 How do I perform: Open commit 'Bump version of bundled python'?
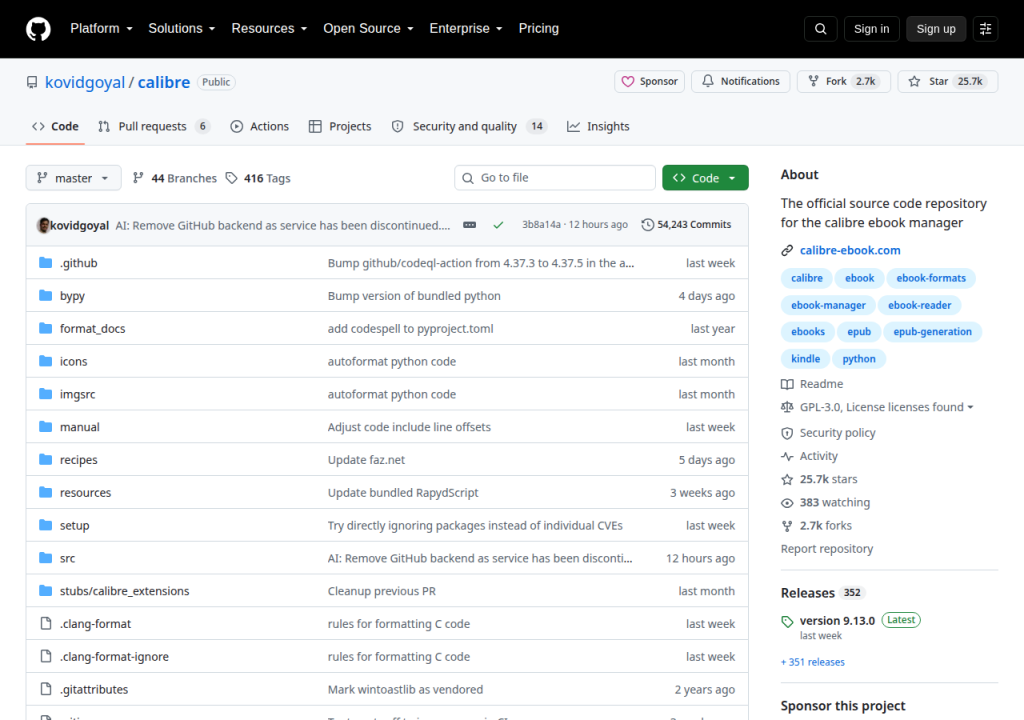[x=414, y=296]
